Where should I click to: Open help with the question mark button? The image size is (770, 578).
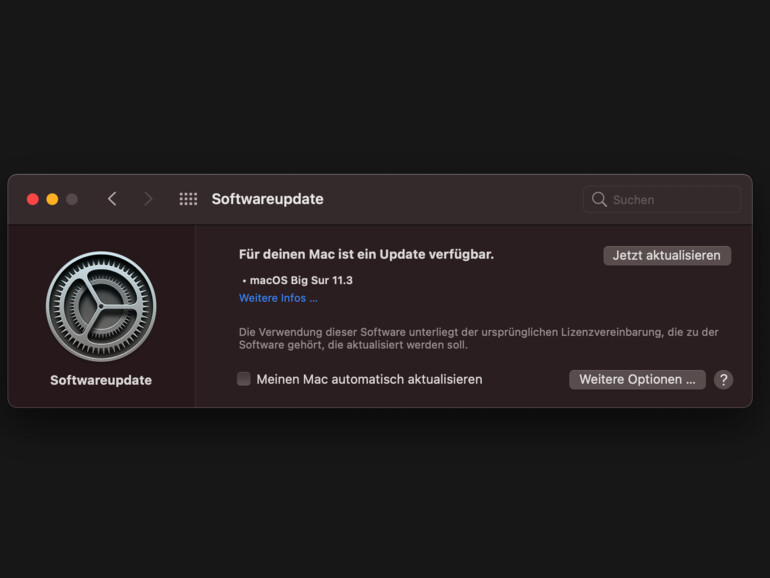click(x=723, y=380)
